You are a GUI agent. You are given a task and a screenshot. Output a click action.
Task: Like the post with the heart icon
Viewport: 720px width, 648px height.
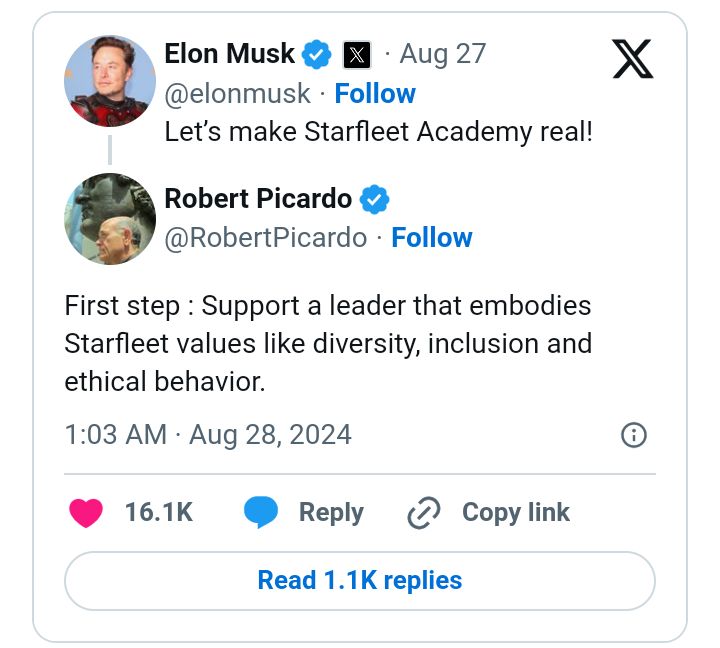tap(87, 513)
